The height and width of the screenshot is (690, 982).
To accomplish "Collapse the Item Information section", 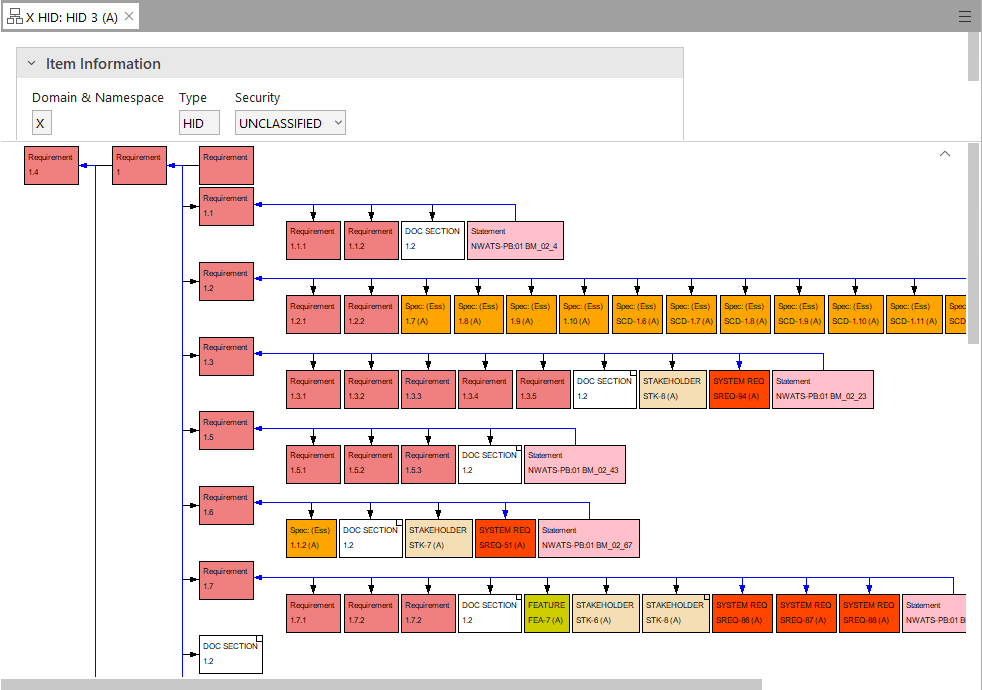I will pos(31,63).
